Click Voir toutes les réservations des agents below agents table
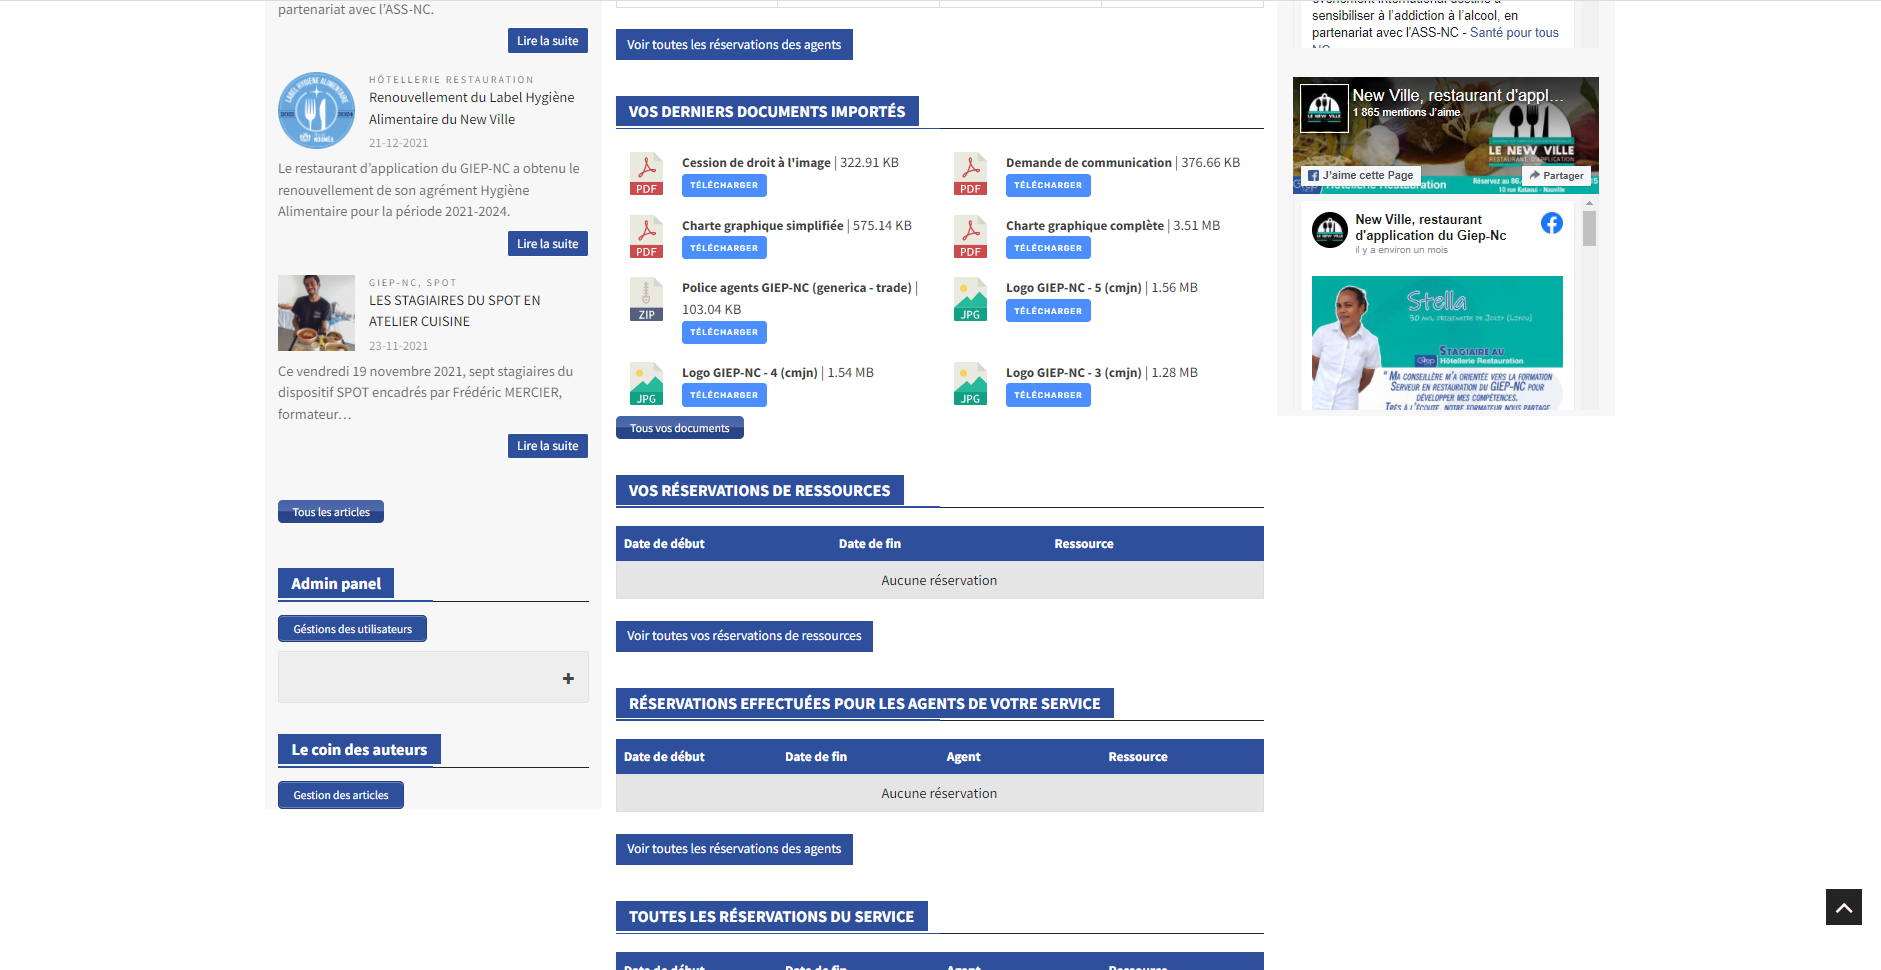Image resolution: width=1881 pixels, height=970 pixels. pos(734,849)
